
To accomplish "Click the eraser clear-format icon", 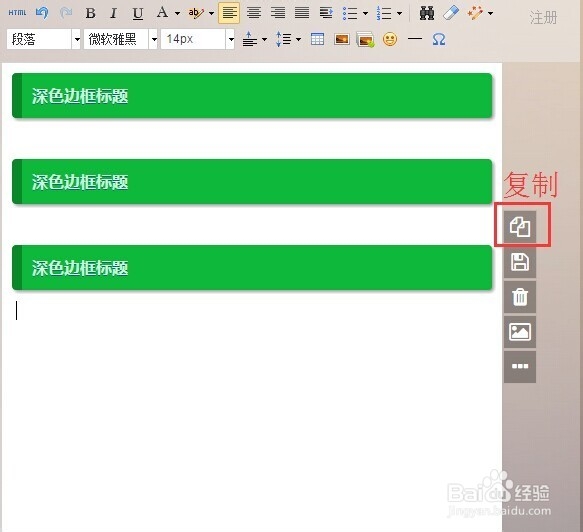I will (451, 13).
